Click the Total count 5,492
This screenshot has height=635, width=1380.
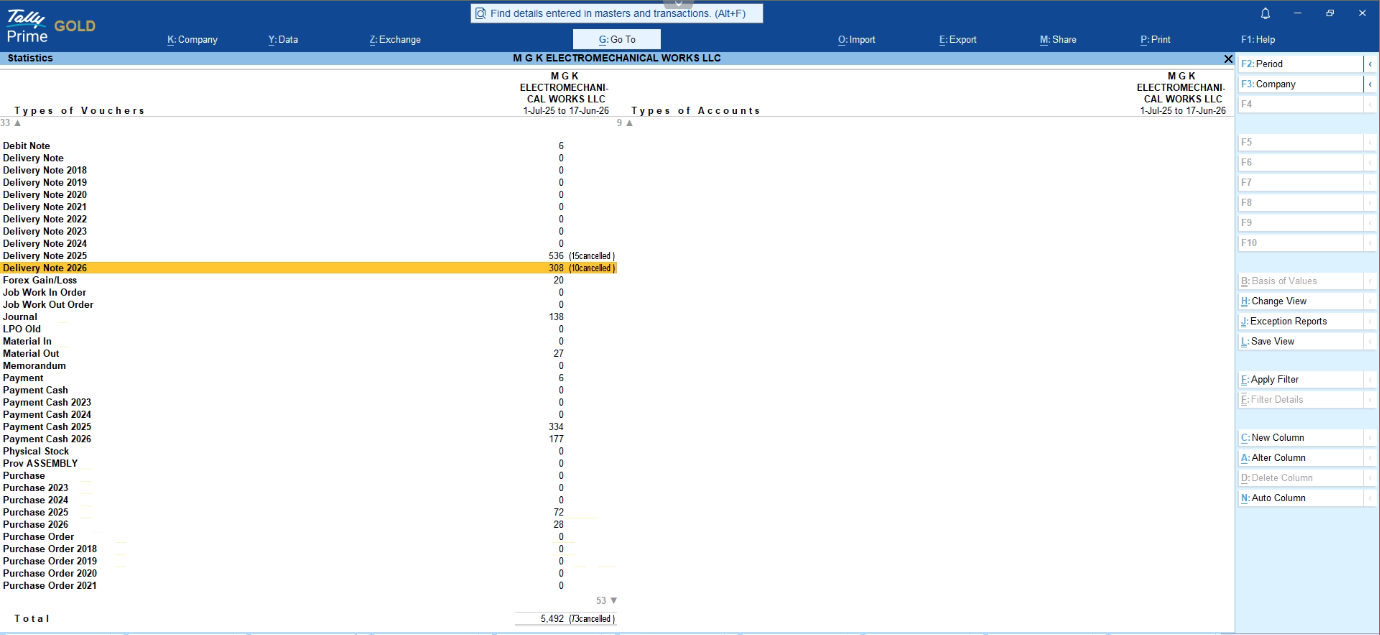click(x=552, y=619)
